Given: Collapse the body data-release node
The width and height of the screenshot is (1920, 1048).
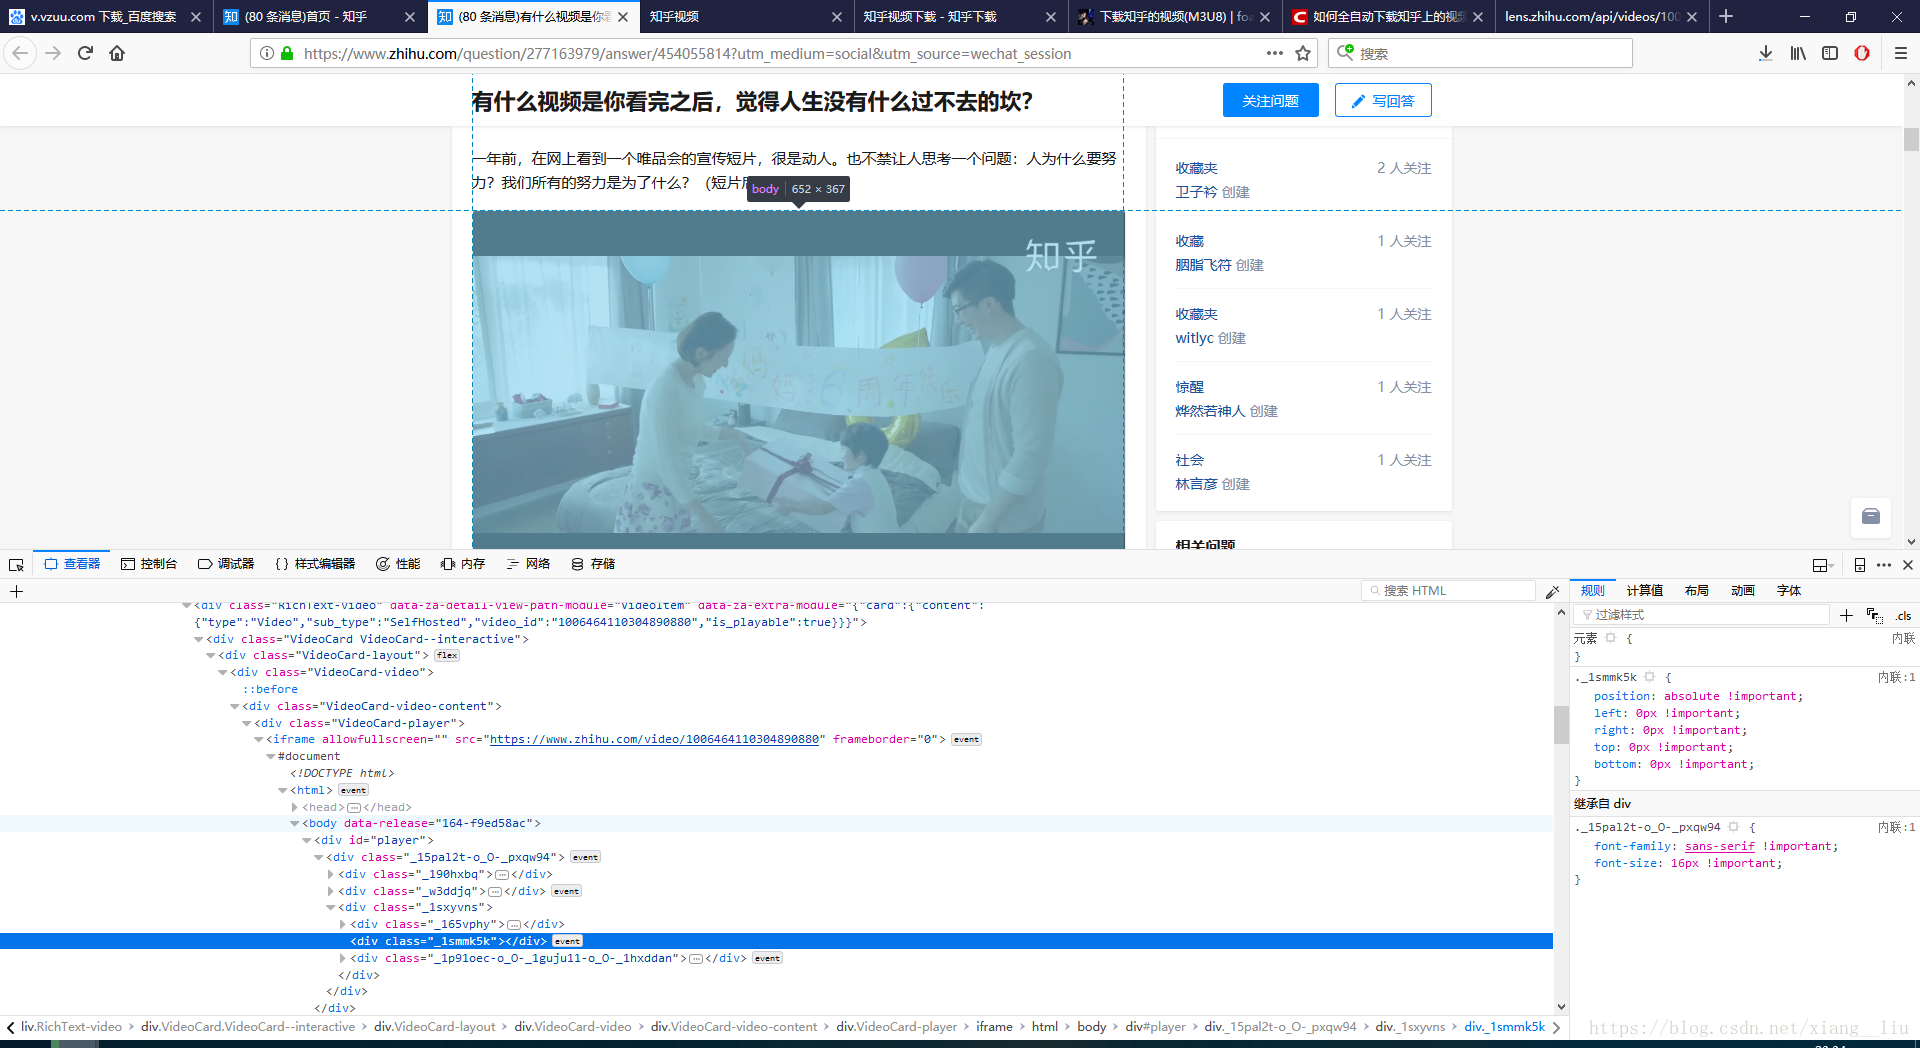Looking at the screenshot, I should pos(295,824).
